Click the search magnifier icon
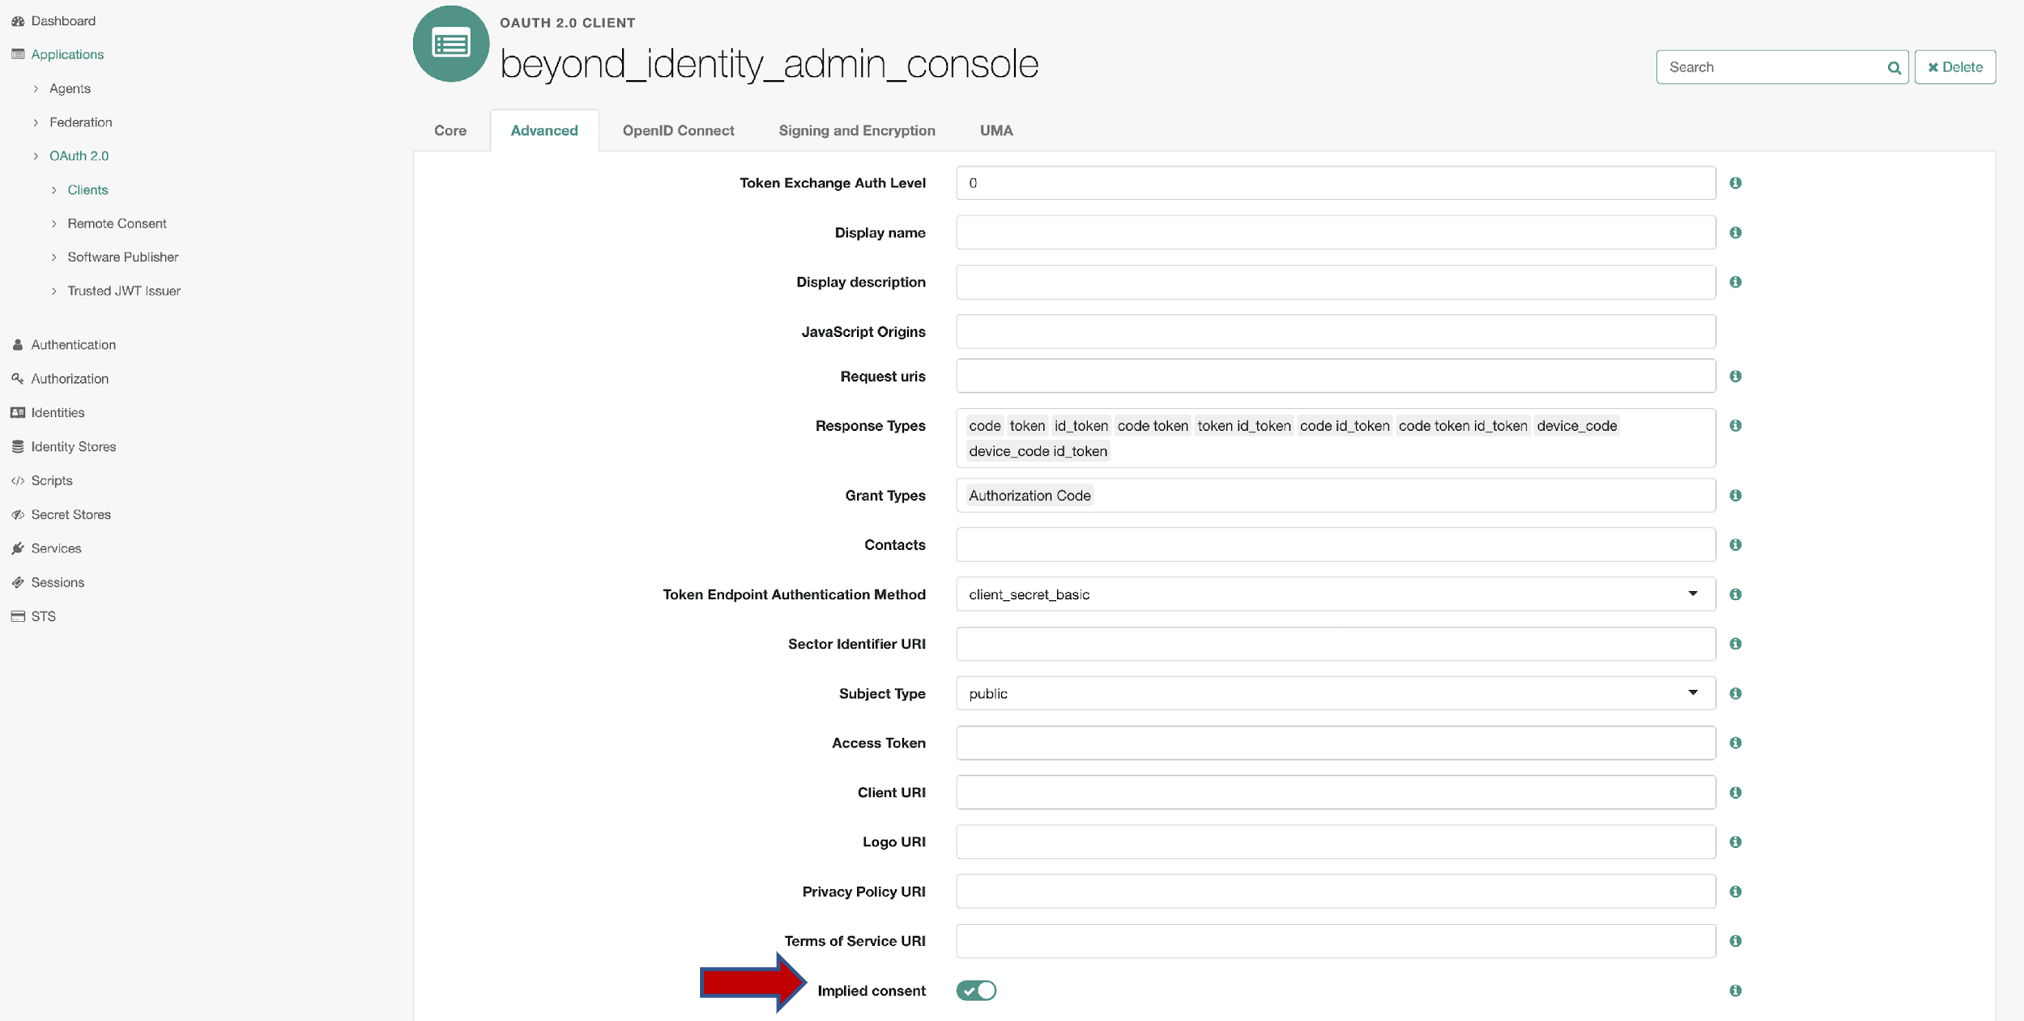The height and width of the screenshot is (1021, 2024). tap(1893, 68)
